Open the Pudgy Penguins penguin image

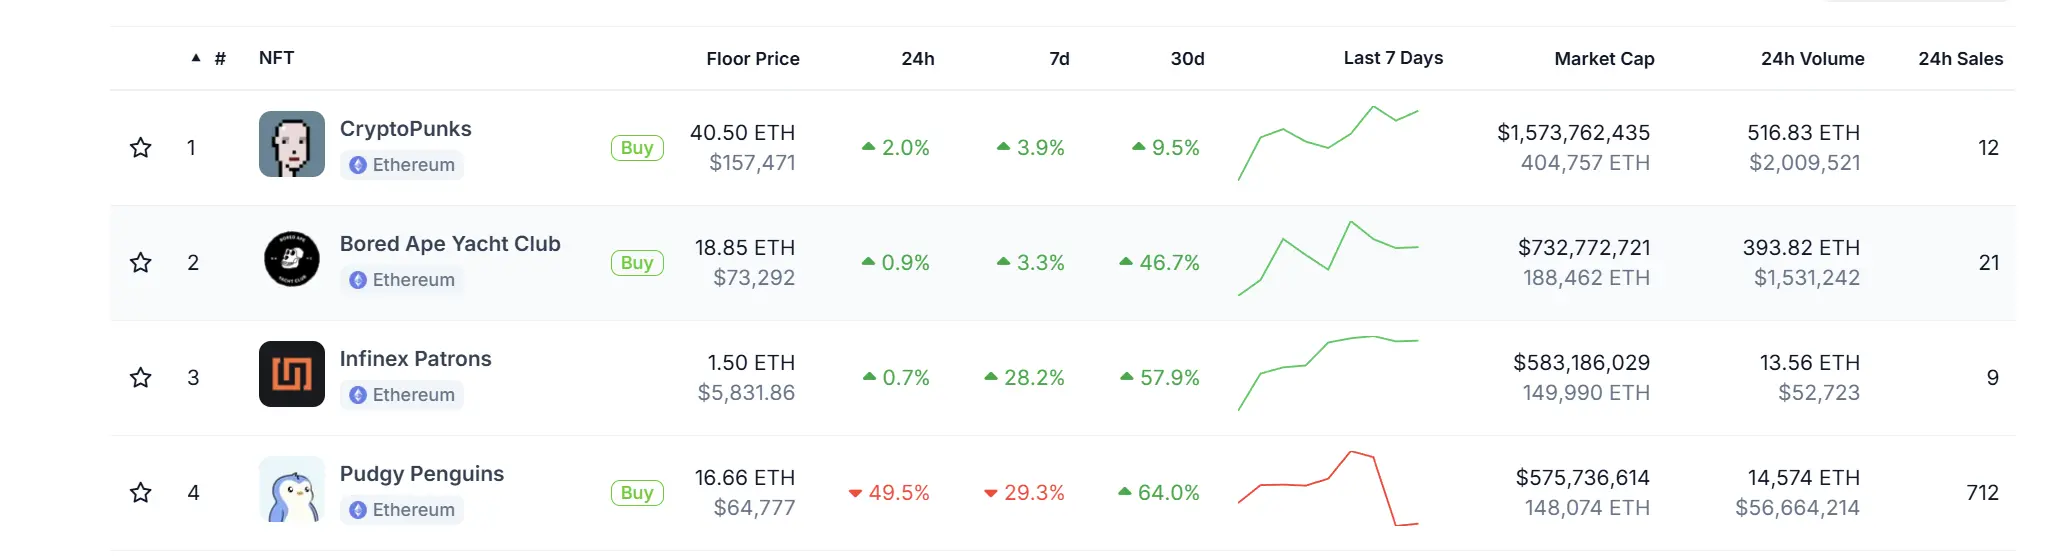point(291,489)
